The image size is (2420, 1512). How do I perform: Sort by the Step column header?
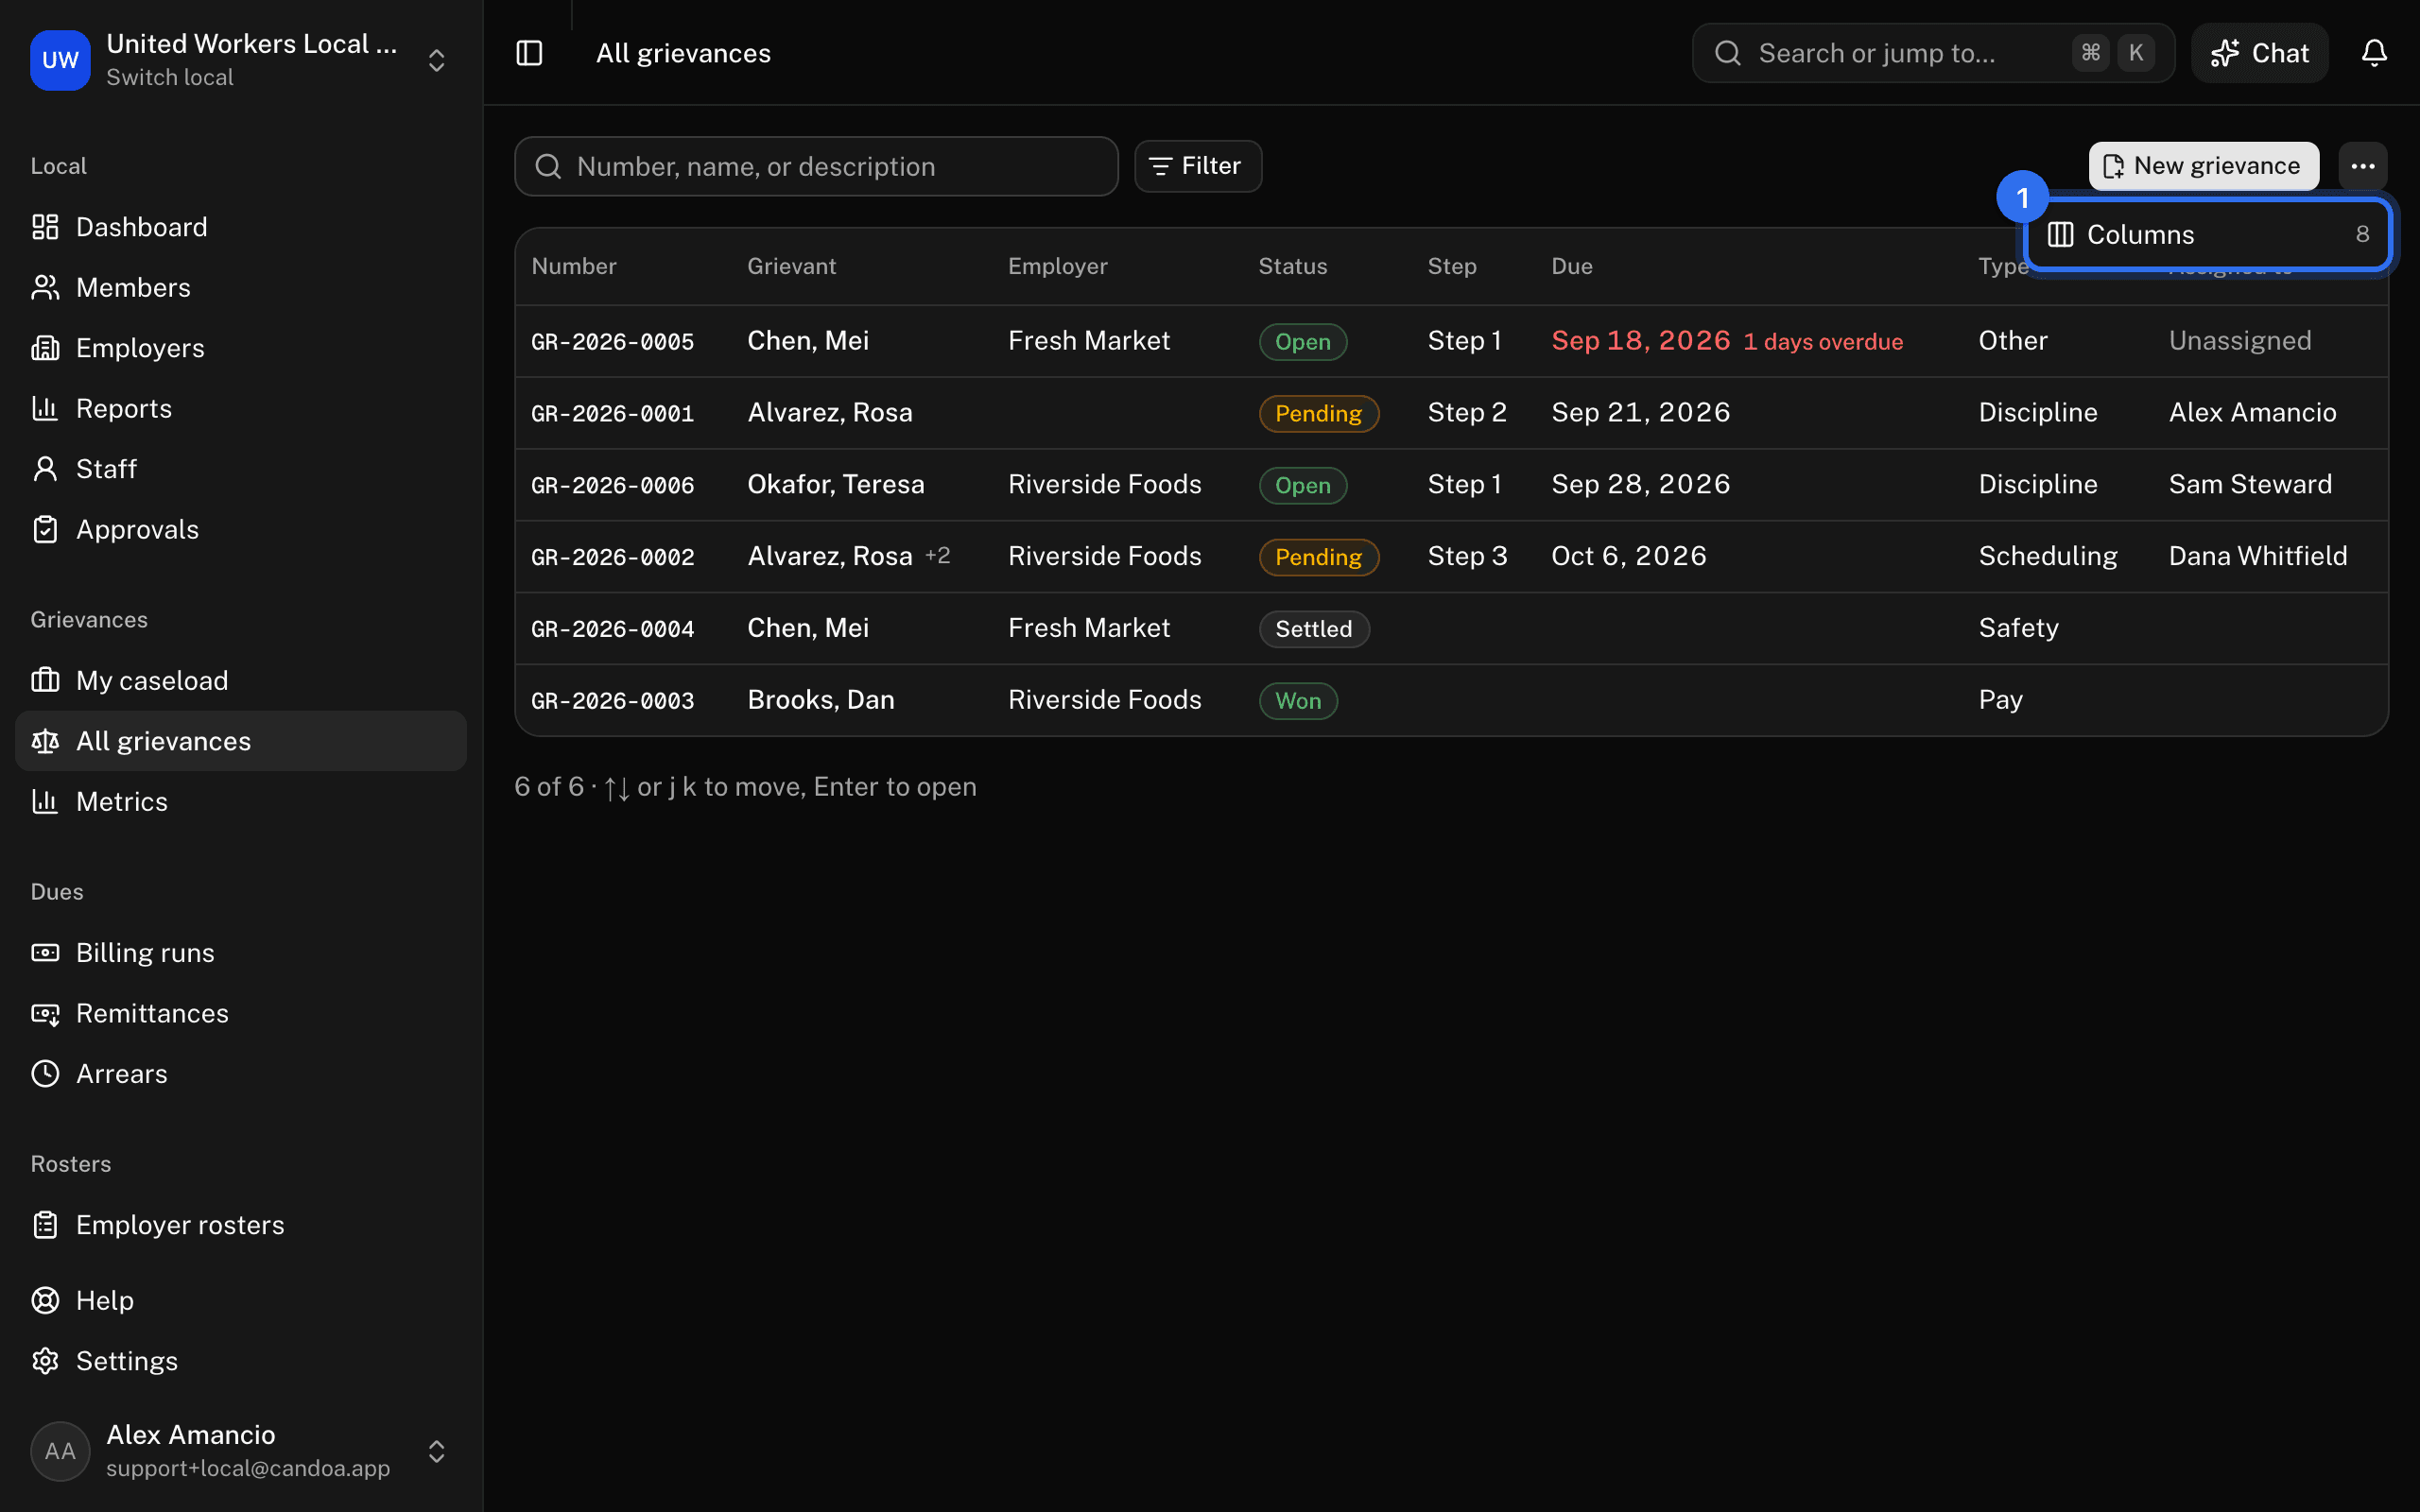coord(1451,266)
